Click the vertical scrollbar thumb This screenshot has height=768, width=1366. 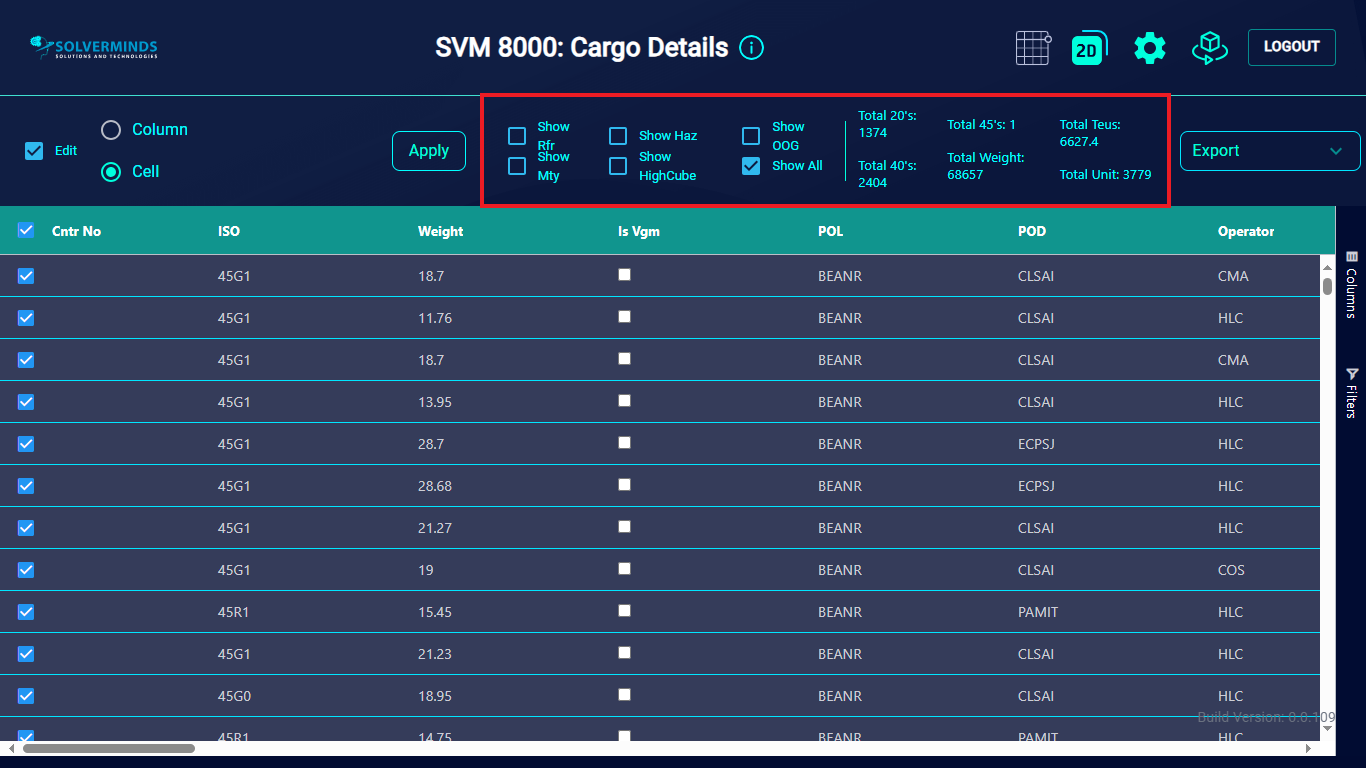click(x=1328, y=286)
